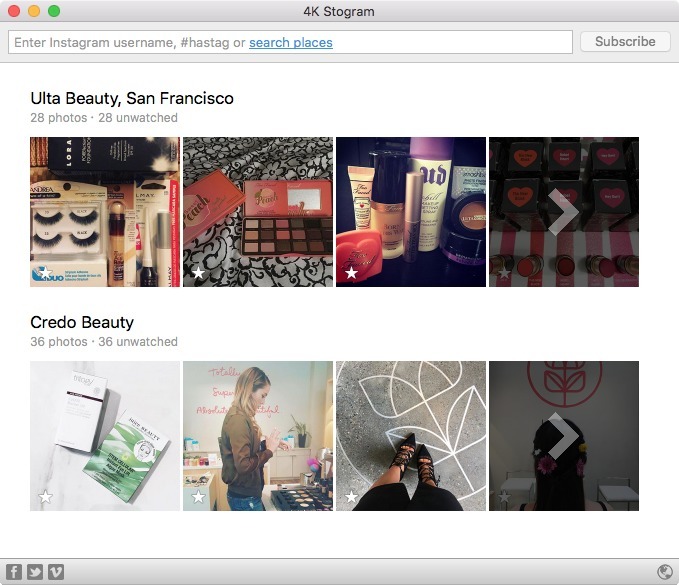Click the Subscribe button
Image resolution: width=679 pixels, height=585 pixels.
coord(625,42)
